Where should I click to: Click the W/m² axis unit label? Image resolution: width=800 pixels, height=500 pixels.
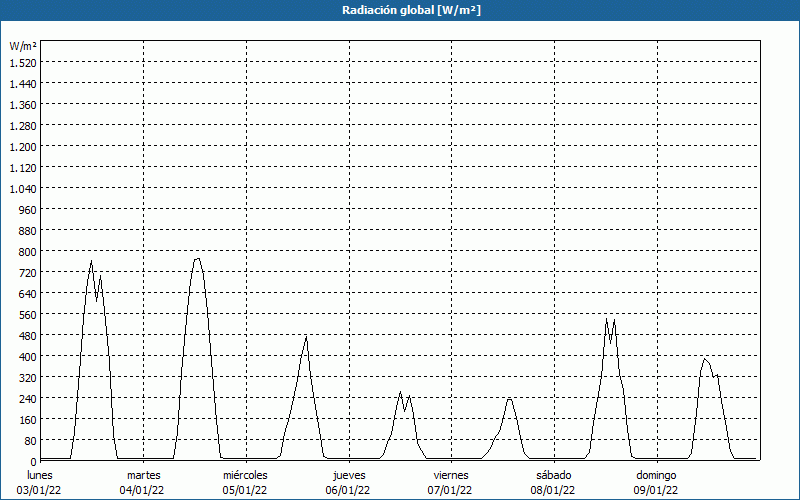23,46
